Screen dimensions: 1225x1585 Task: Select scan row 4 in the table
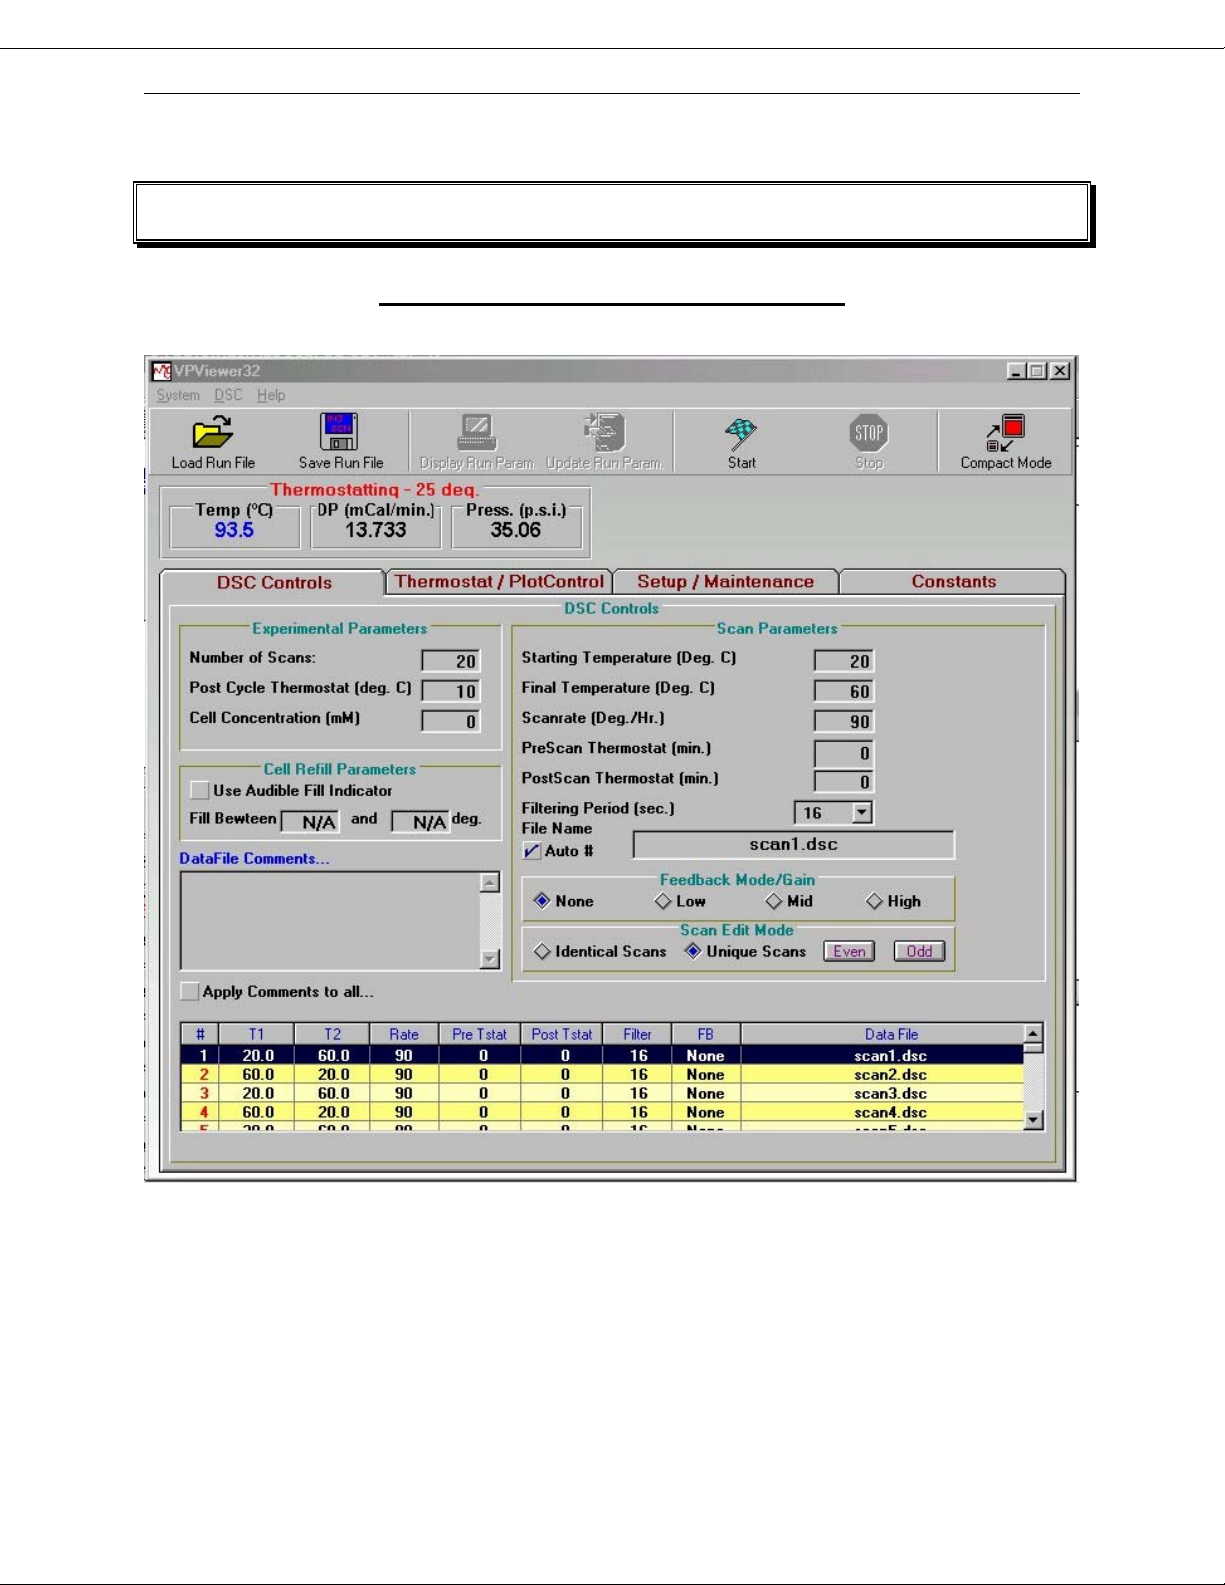pos(602,1112)
